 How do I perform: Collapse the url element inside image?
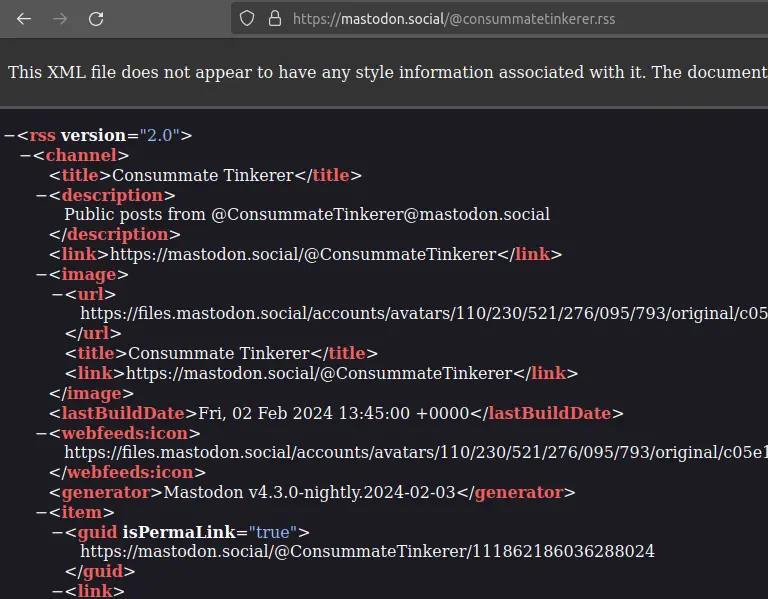(57, 294)
